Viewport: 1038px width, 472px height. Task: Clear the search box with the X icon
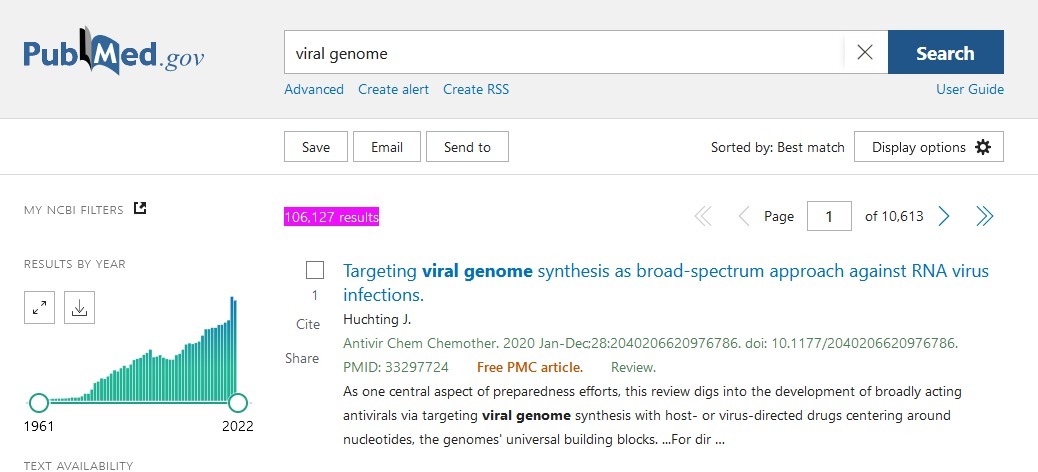tap(865, 53)
